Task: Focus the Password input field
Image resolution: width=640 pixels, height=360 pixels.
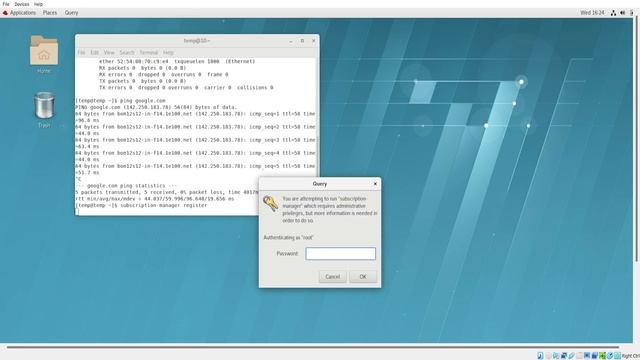Action: click(x=340, y=253)
